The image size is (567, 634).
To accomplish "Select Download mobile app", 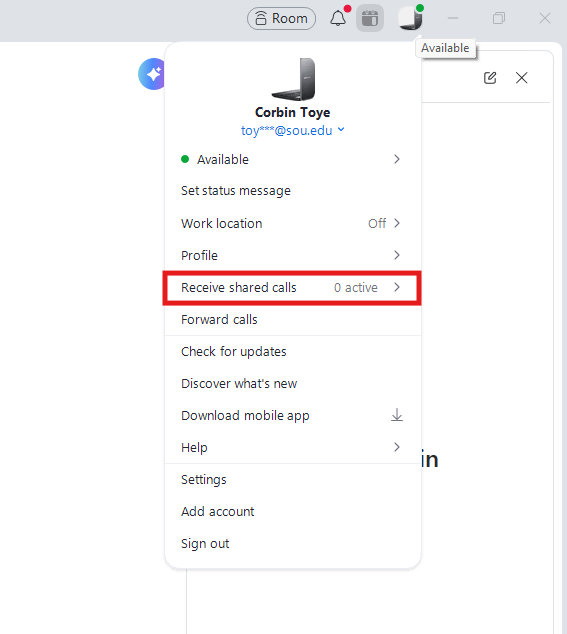I will 293,415.
